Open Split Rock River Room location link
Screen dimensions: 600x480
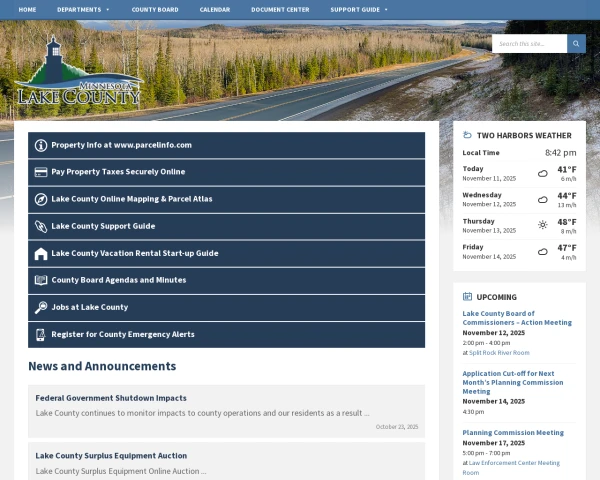point(499,353)
